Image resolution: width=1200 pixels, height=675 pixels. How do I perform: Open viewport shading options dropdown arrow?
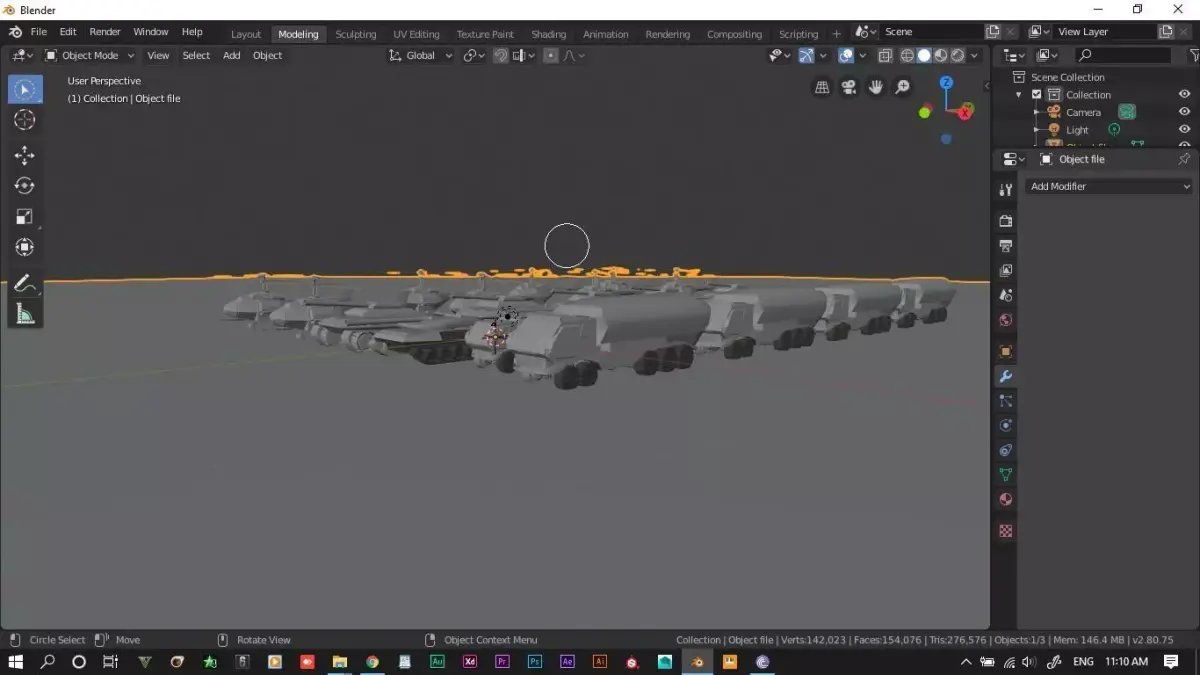click(x=975, y=56)
